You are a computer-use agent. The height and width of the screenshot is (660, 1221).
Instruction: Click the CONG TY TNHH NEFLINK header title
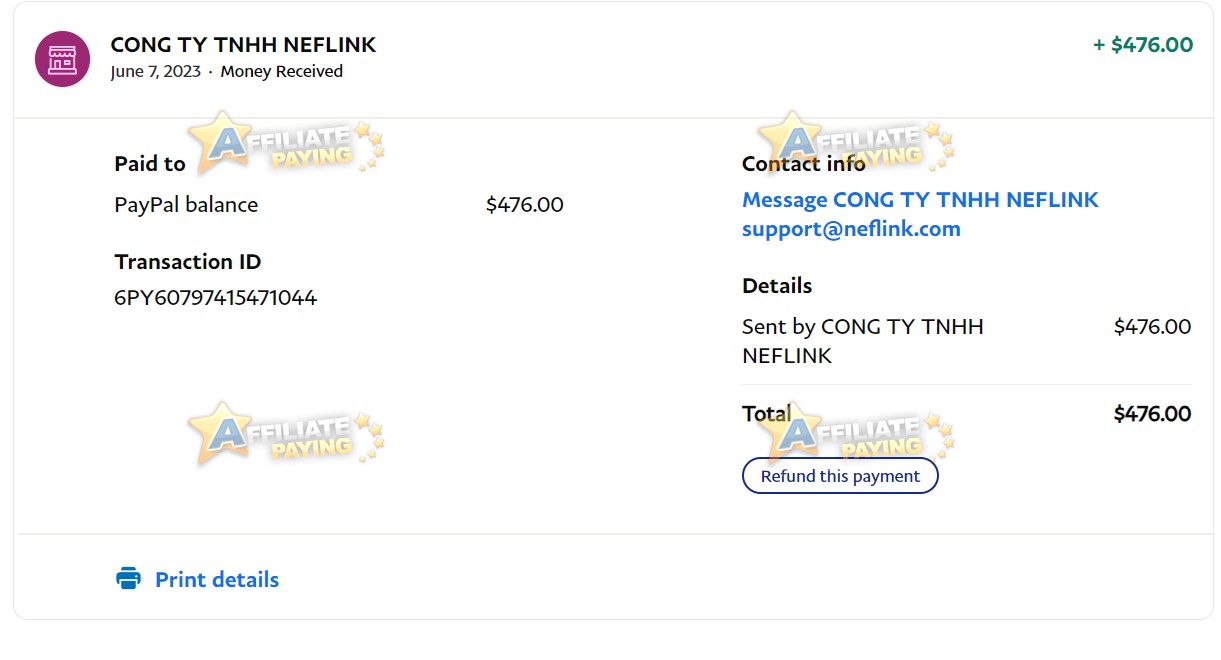click(243, 45)
